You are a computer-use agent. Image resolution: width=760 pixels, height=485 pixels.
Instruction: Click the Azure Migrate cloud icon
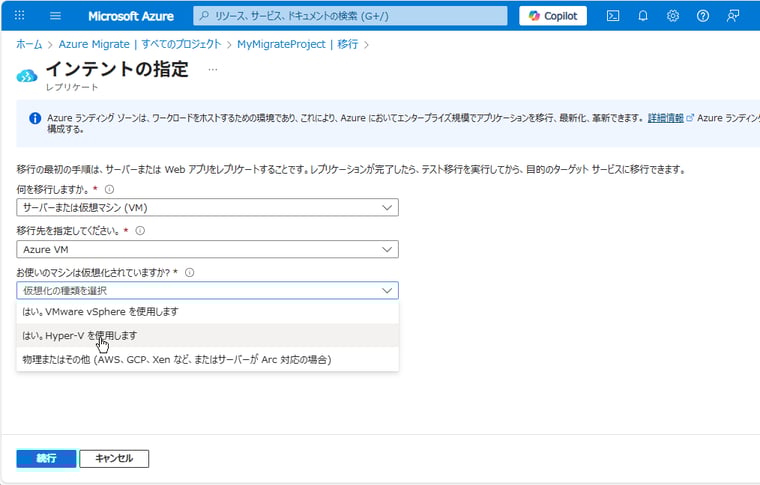coord(27,76)
